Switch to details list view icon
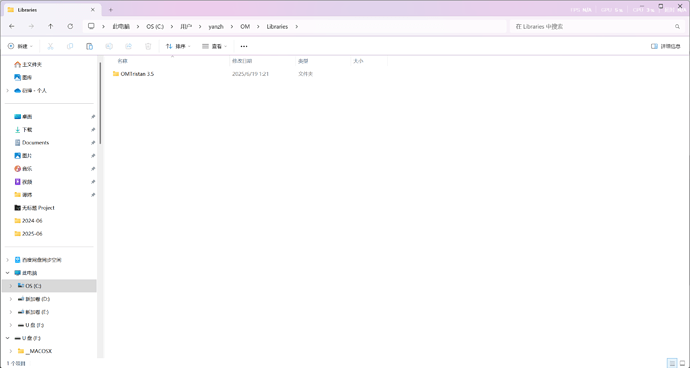This screenshot has height=368, width=690. 672,363
